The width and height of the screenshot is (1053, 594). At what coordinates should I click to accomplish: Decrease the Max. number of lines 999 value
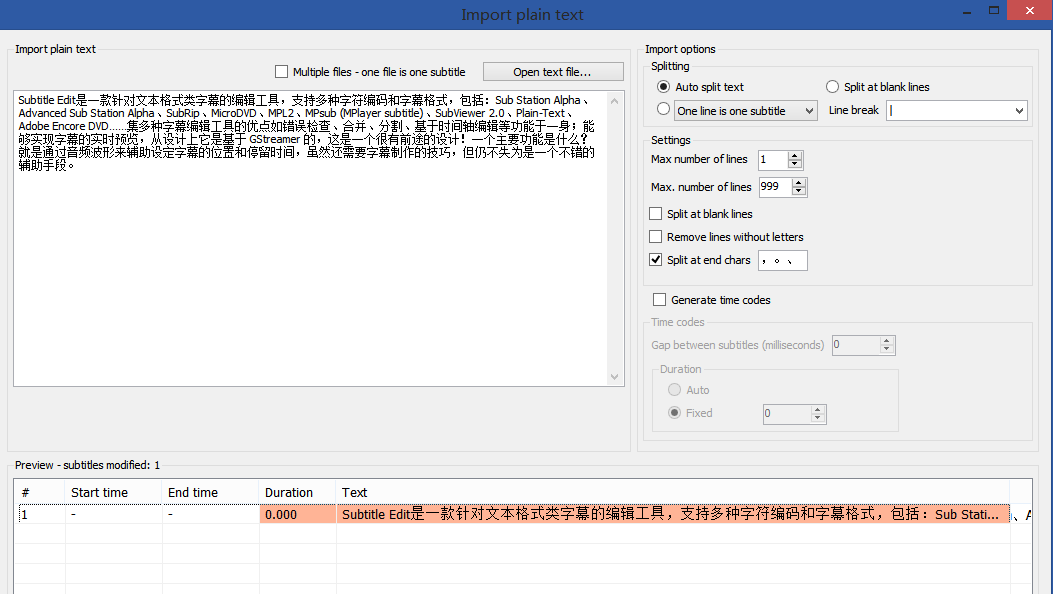pyautogui.click(x=798, y=191)
